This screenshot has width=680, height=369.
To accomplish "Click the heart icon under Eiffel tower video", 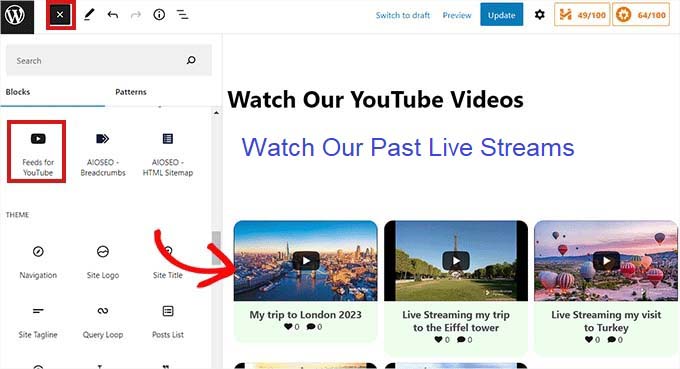I will coord(439,340).
